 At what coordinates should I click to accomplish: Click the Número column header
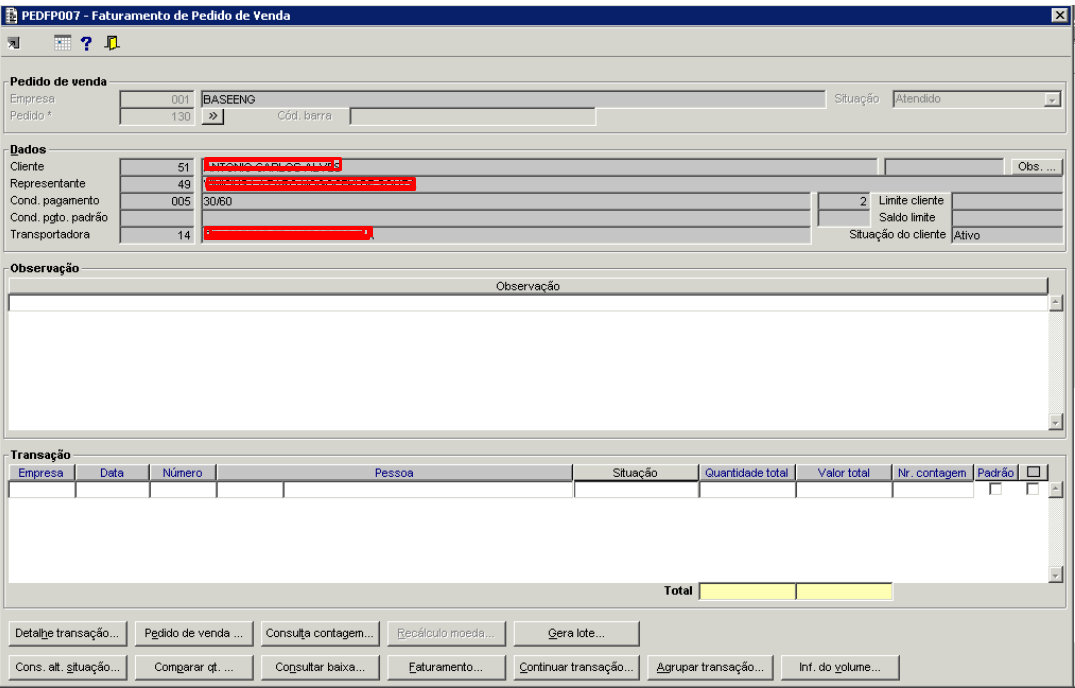pyautogui.click(x=182, y=473)
